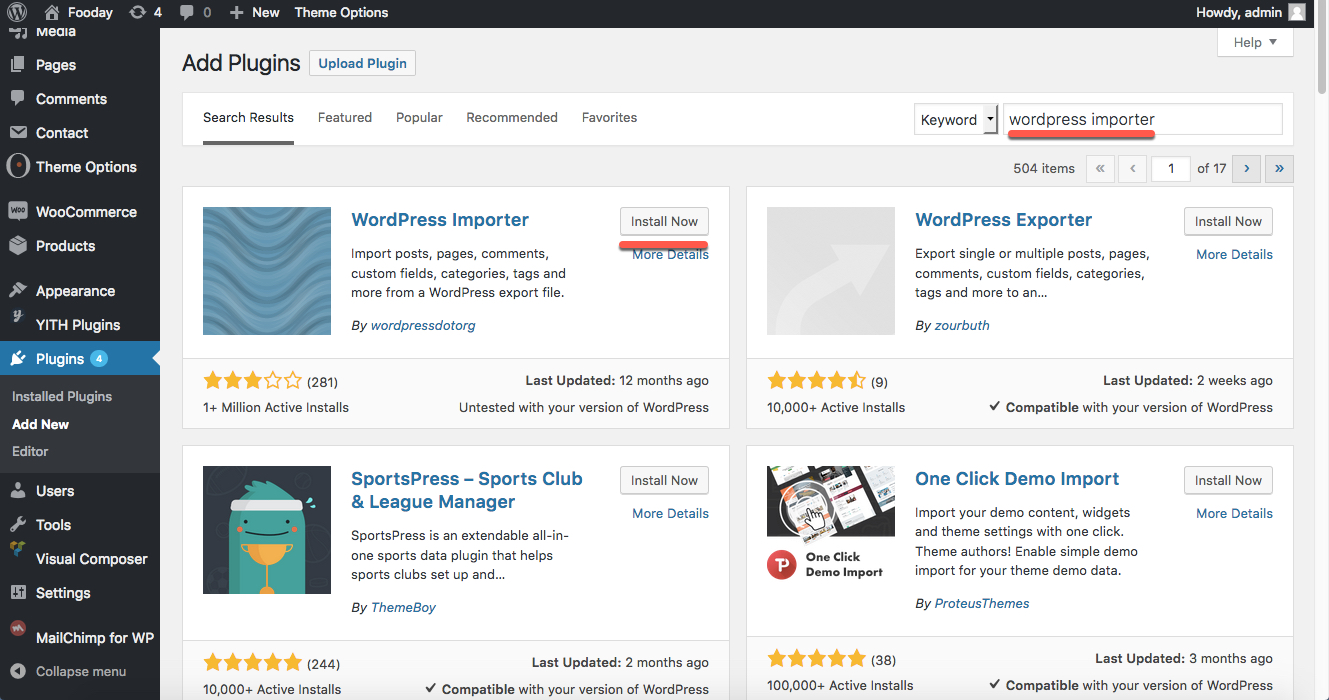Screen dimensions: 1329x700
Task: Expand the Help panel
Action: point(1255,42)
